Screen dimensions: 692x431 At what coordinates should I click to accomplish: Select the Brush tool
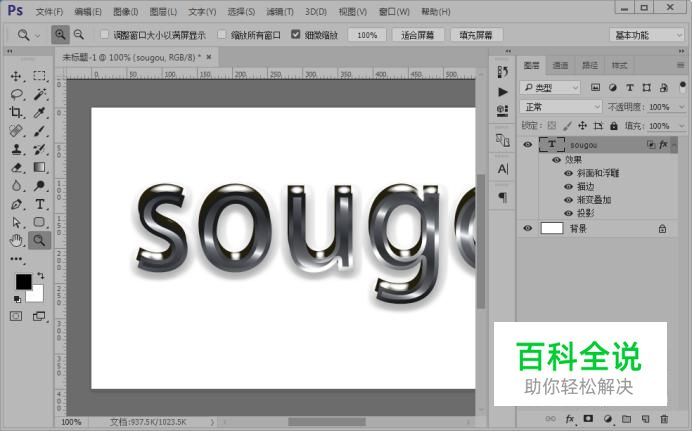39,131
